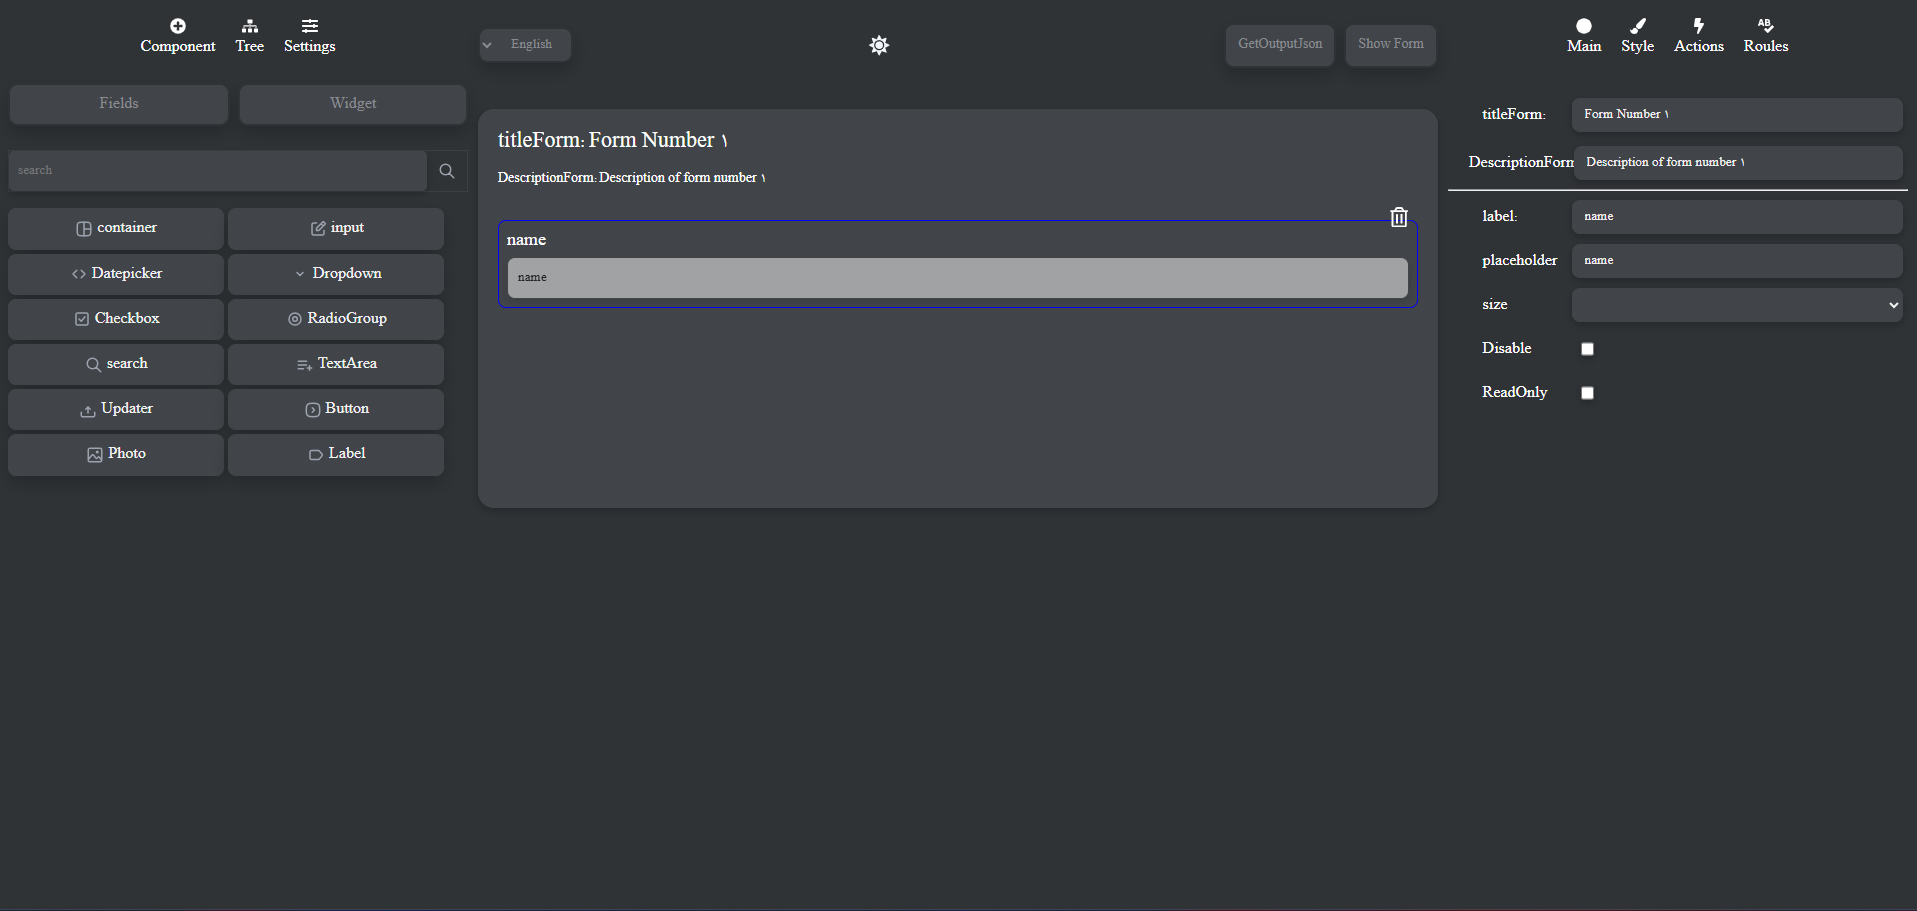
Task: Add a Checkbox component from the palette
Action: coord(116,319)
